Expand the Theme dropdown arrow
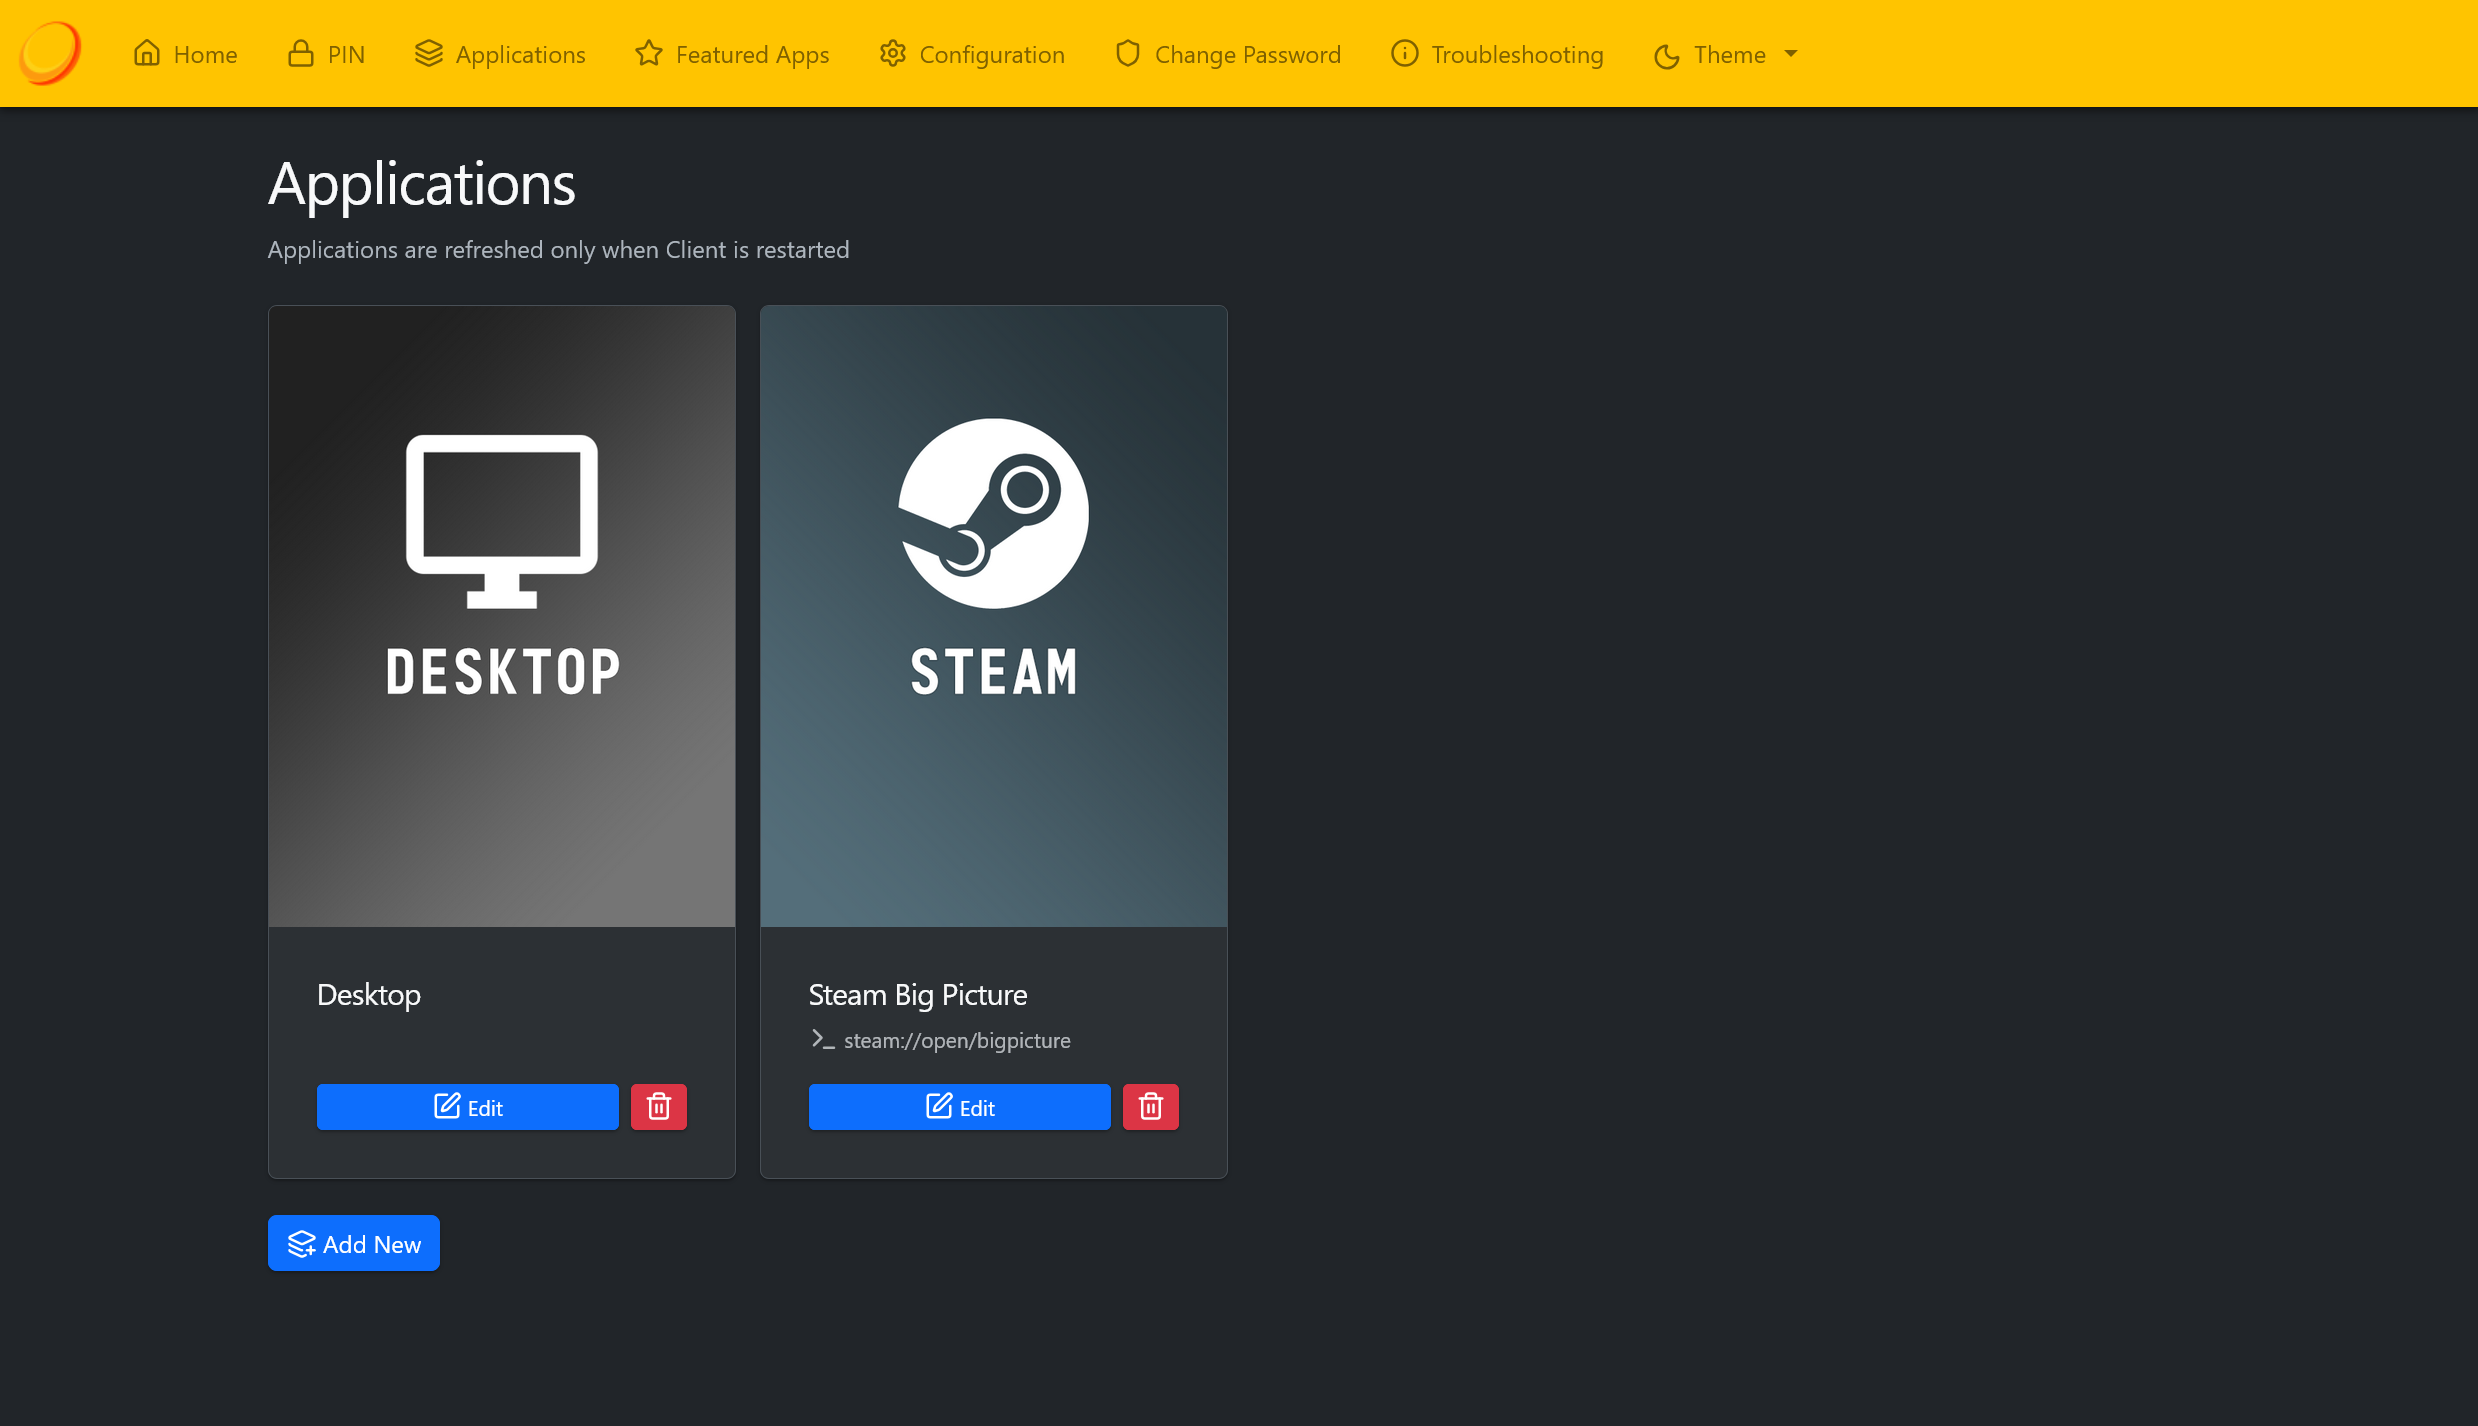Image resolution: width=2478 pixels, height=1426 pixels. point(1791,54)
